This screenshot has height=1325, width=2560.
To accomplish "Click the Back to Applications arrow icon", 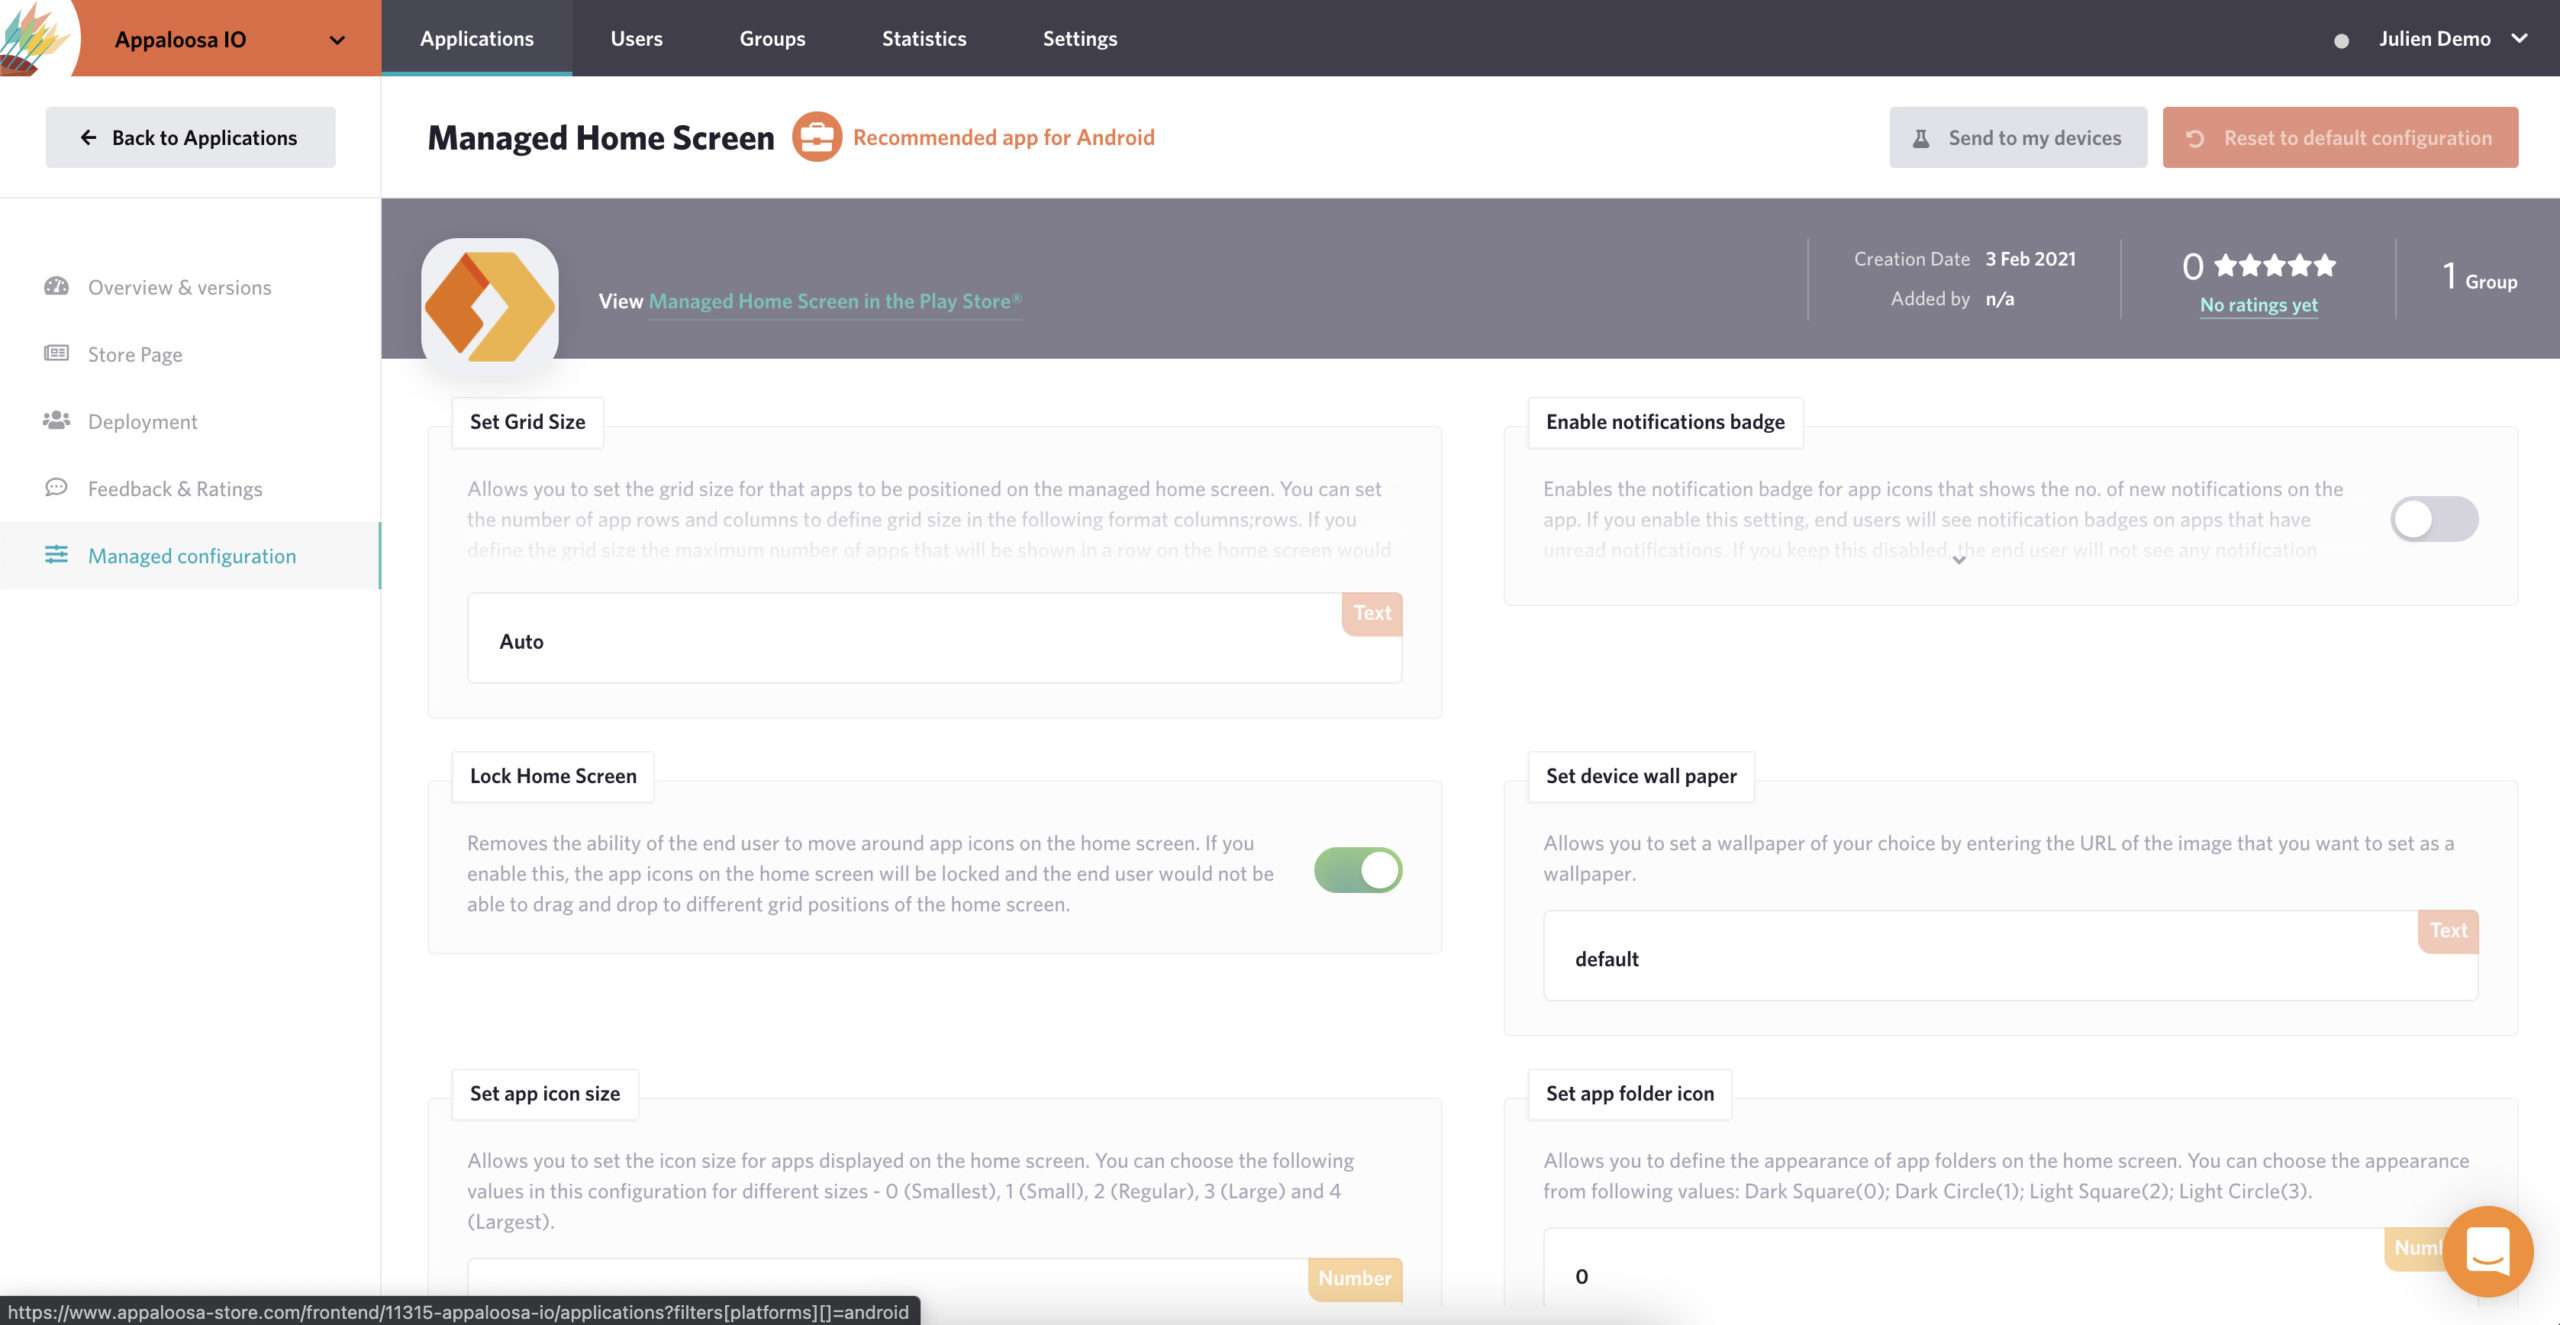I will (86, 137).
